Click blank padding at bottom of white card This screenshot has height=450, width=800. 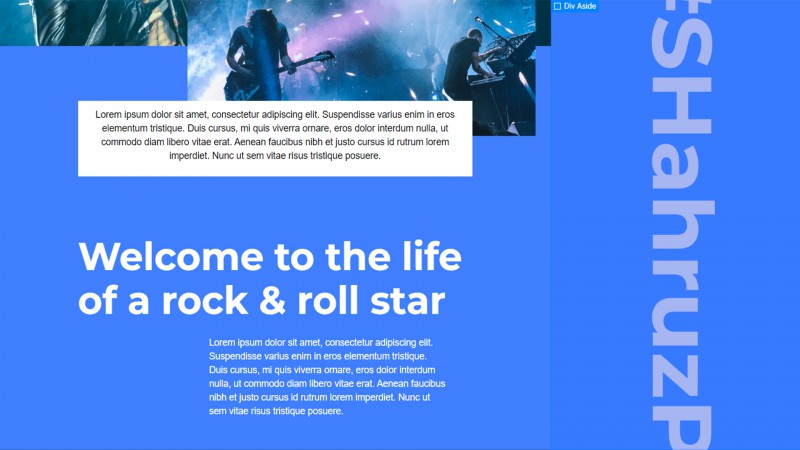[x=275, y=169]
